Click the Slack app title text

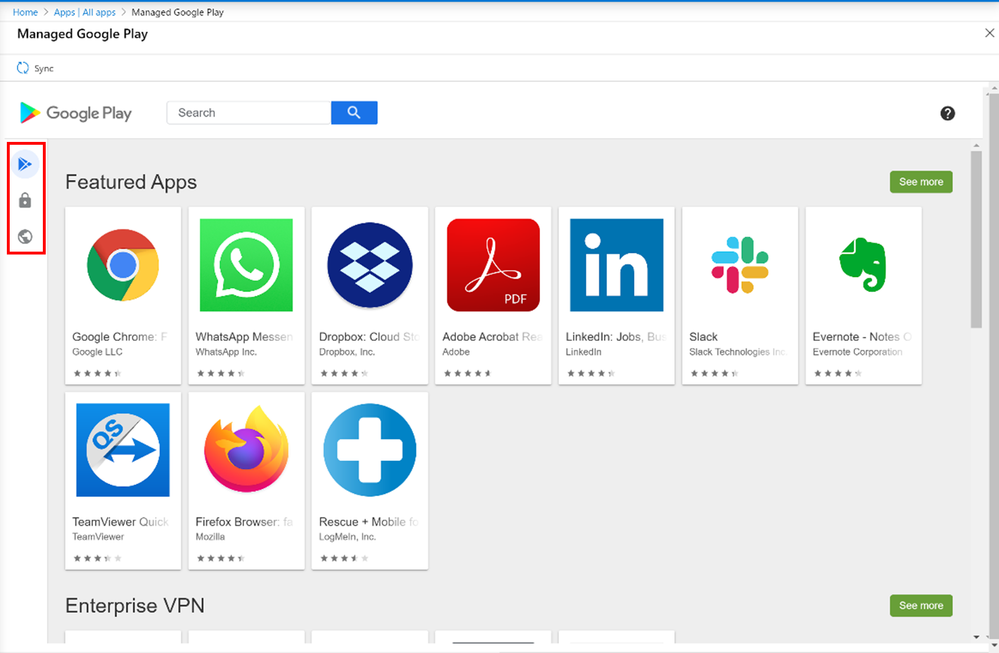point(703,336)
